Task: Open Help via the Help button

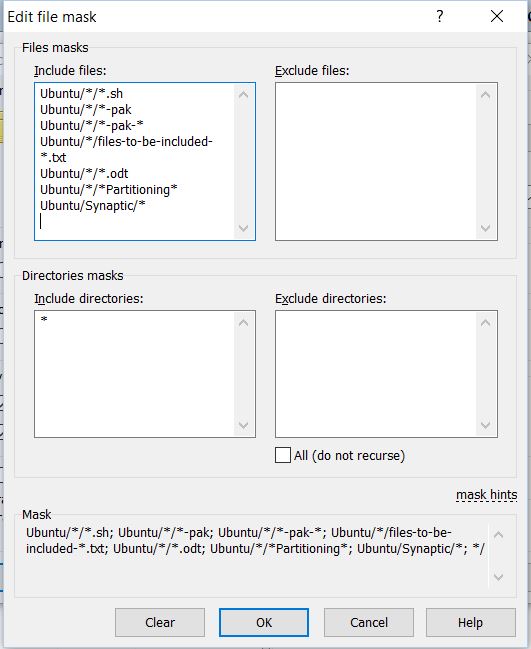Action: click(471, 623)
